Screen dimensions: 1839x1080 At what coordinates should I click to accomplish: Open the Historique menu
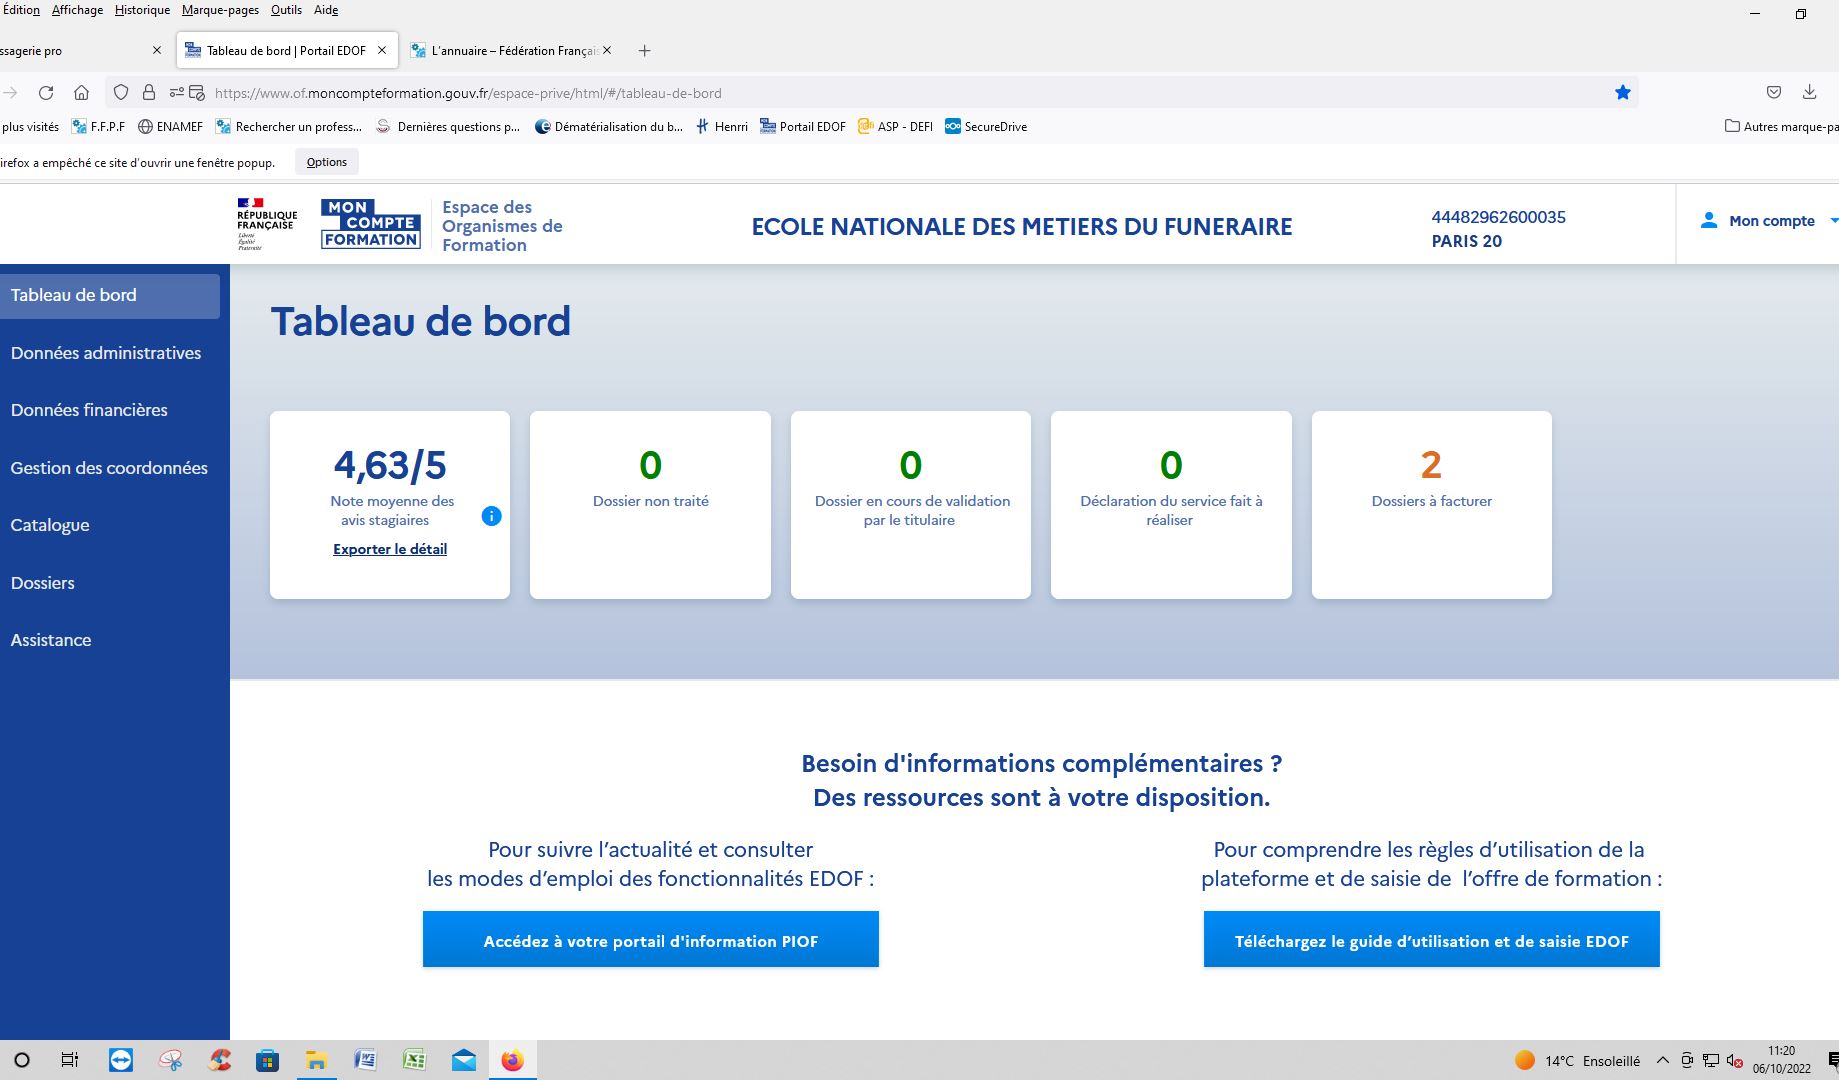click(142, 10)
